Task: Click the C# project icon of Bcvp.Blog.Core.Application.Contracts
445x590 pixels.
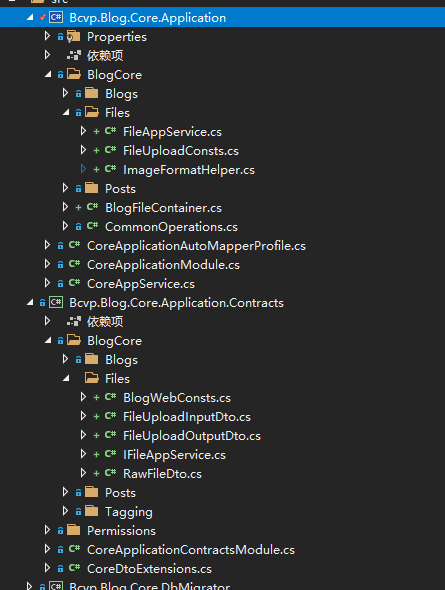Action: (56, 303)
